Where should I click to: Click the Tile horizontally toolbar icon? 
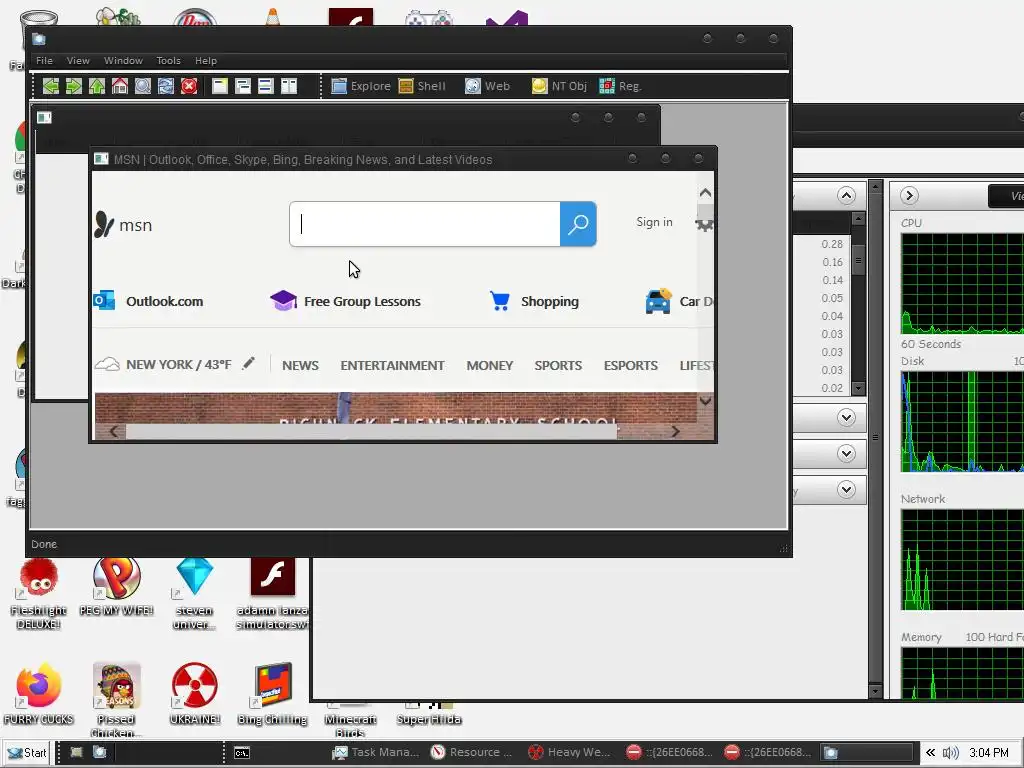(266, 86)
